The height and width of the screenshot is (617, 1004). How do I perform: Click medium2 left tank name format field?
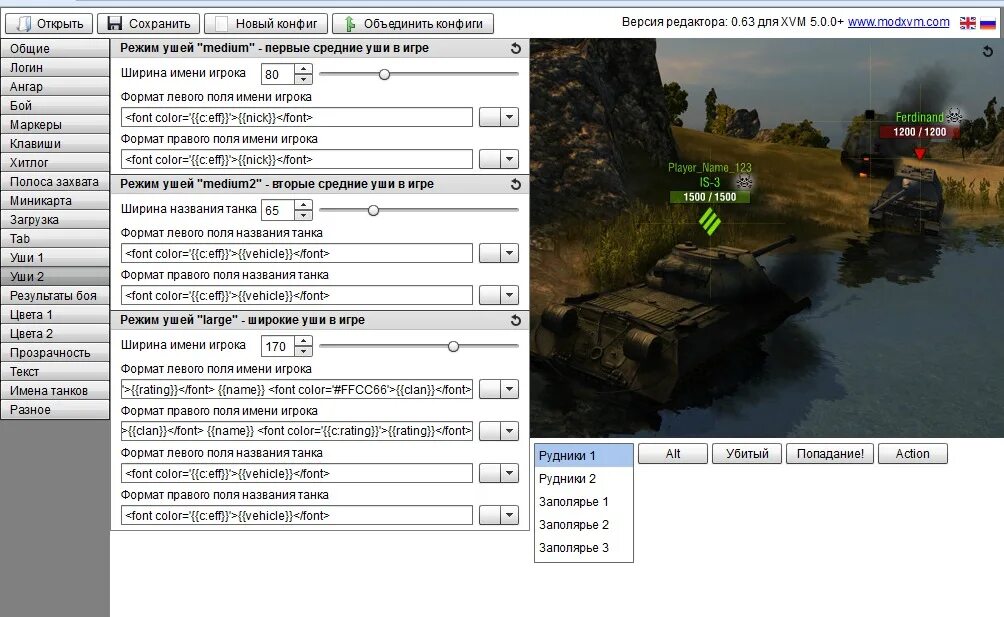click(x=297, y=253)
